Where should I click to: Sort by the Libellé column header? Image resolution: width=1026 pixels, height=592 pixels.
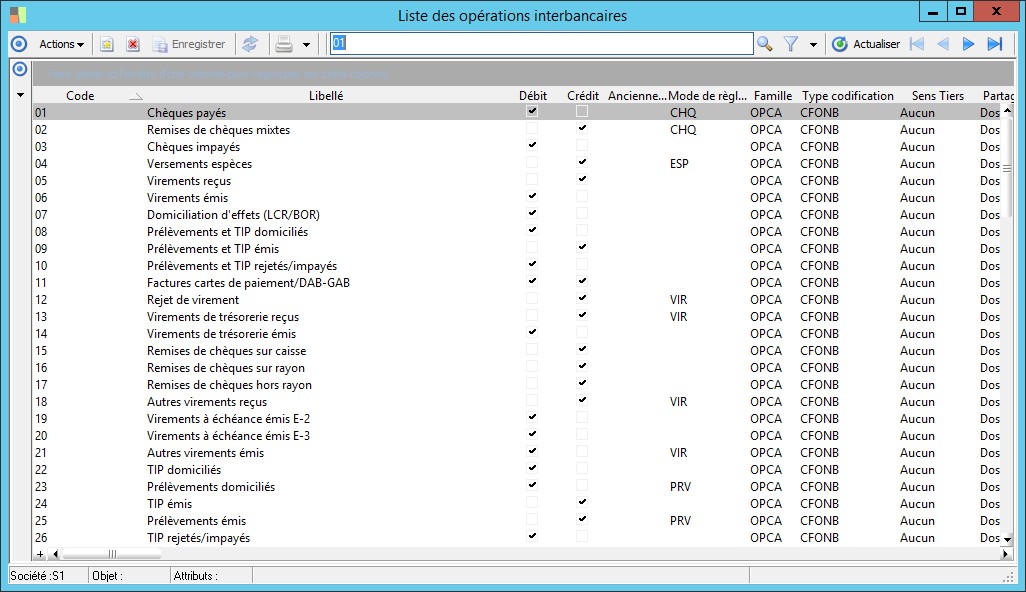click(326, 96)
